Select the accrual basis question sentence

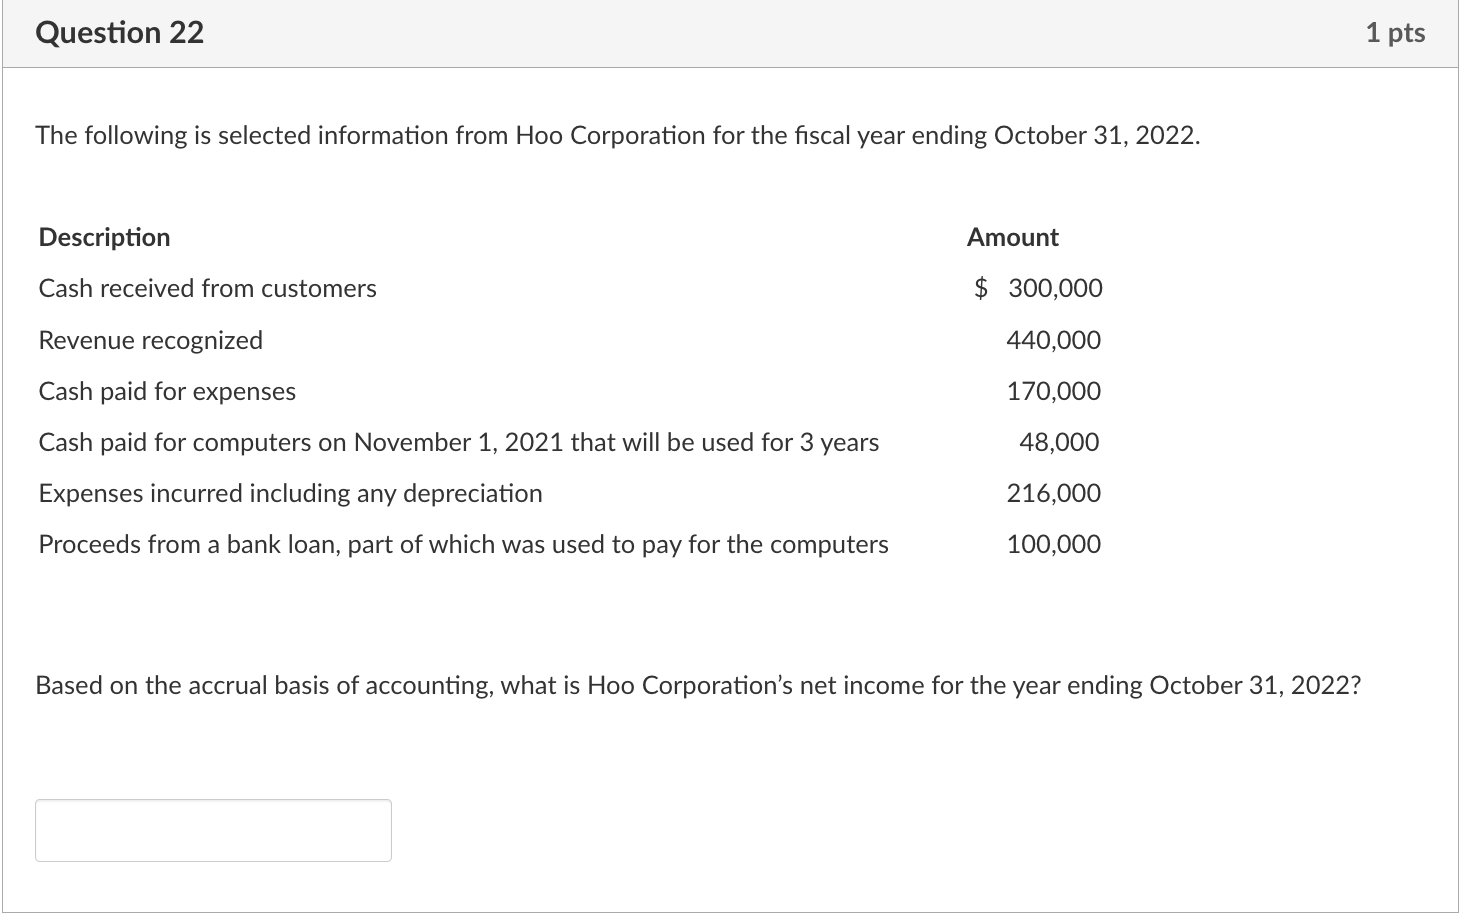coord(698,685)
